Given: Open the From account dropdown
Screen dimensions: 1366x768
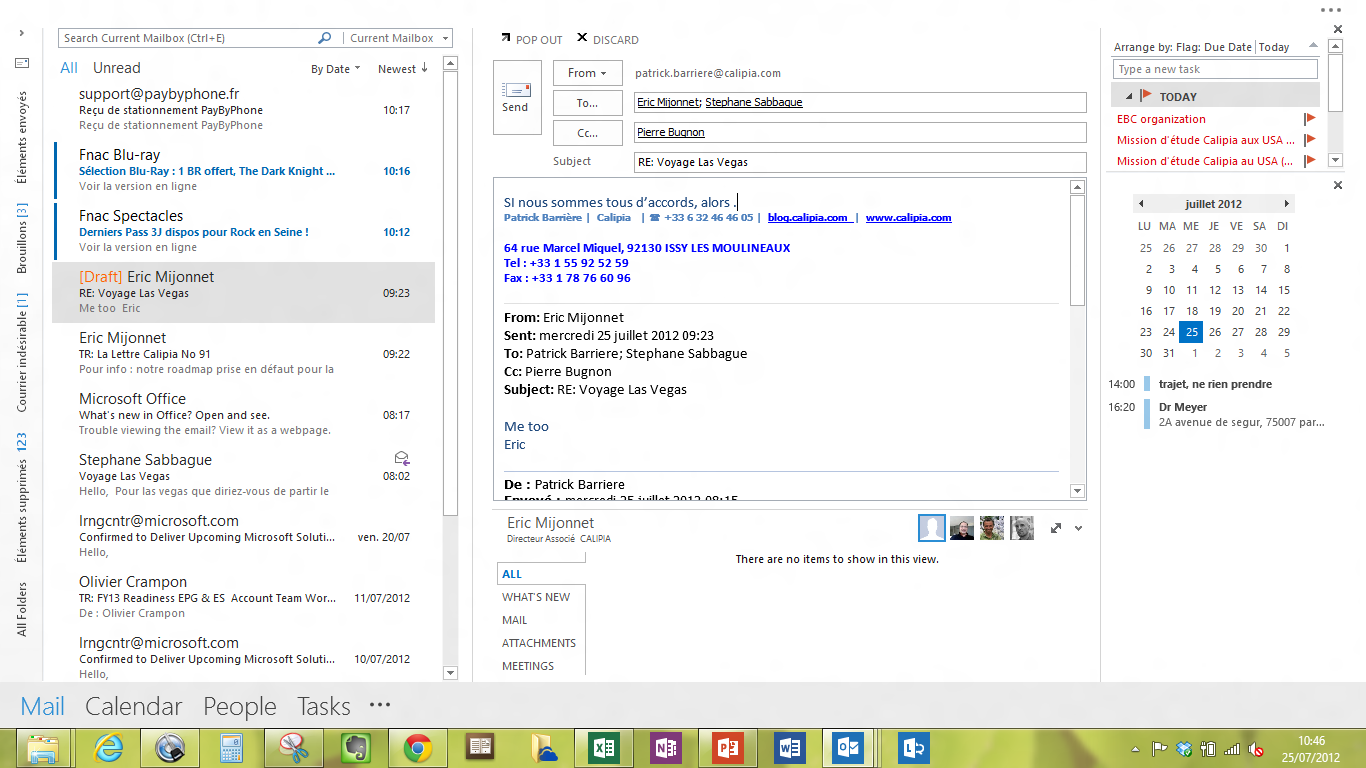Looking at the screenshot, I should pyautogui.click(x=587, y=73).
